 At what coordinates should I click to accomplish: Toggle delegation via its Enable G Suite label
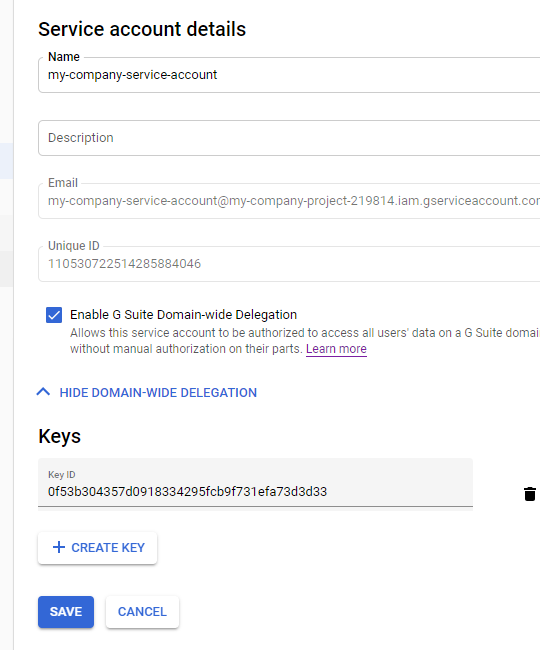pyautogui.click(x=183, y=315)
